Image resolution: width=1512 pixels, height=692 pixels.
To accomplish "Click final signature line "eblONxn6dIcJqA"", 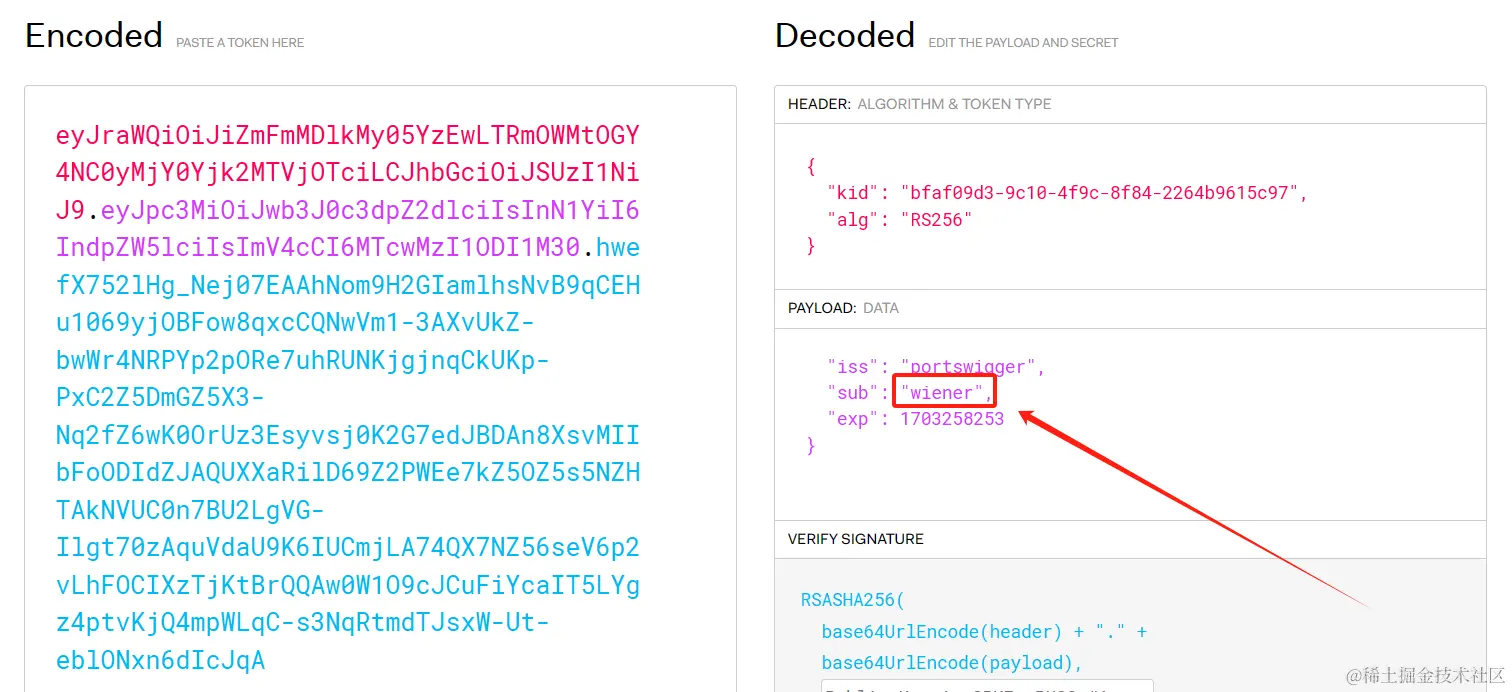I will [161, 661].
